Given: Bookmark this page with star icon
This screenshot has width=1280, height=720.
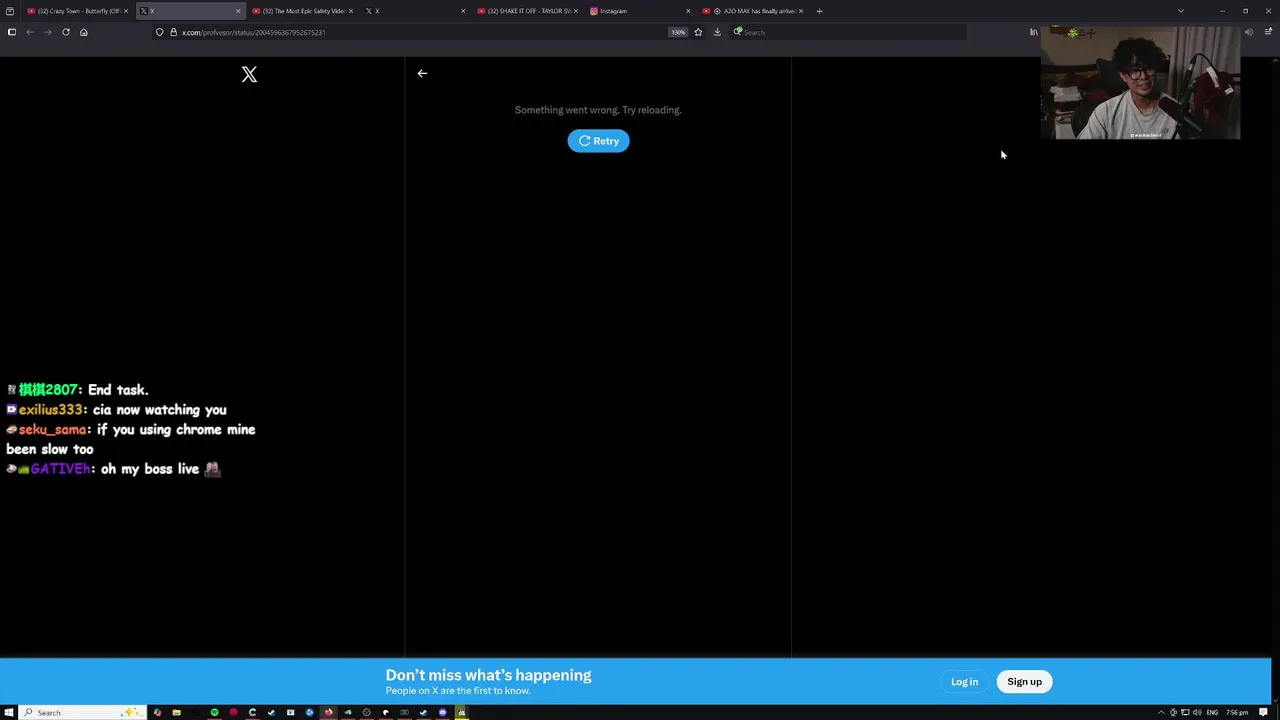Looking at the screenshot, I should coord(698,32).
